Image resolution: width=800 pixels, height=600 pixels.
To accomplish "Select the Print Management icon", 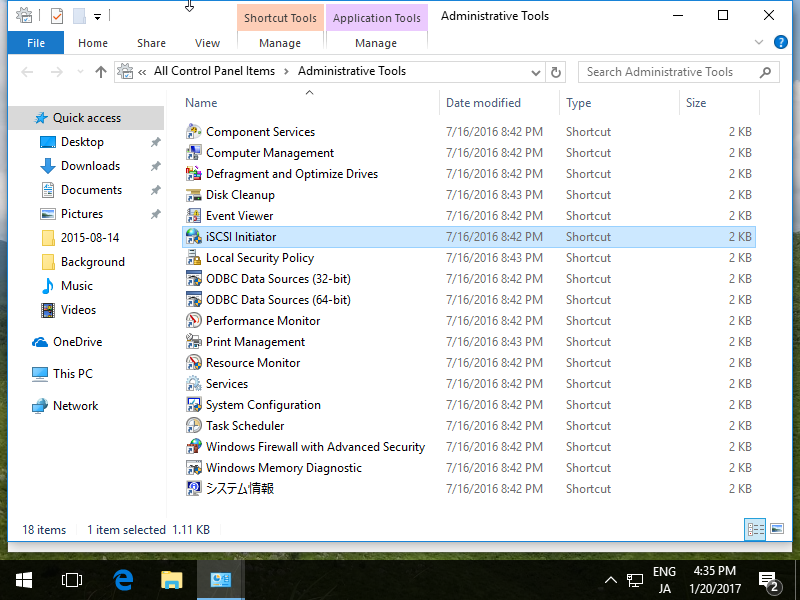I will pos(193,341).
